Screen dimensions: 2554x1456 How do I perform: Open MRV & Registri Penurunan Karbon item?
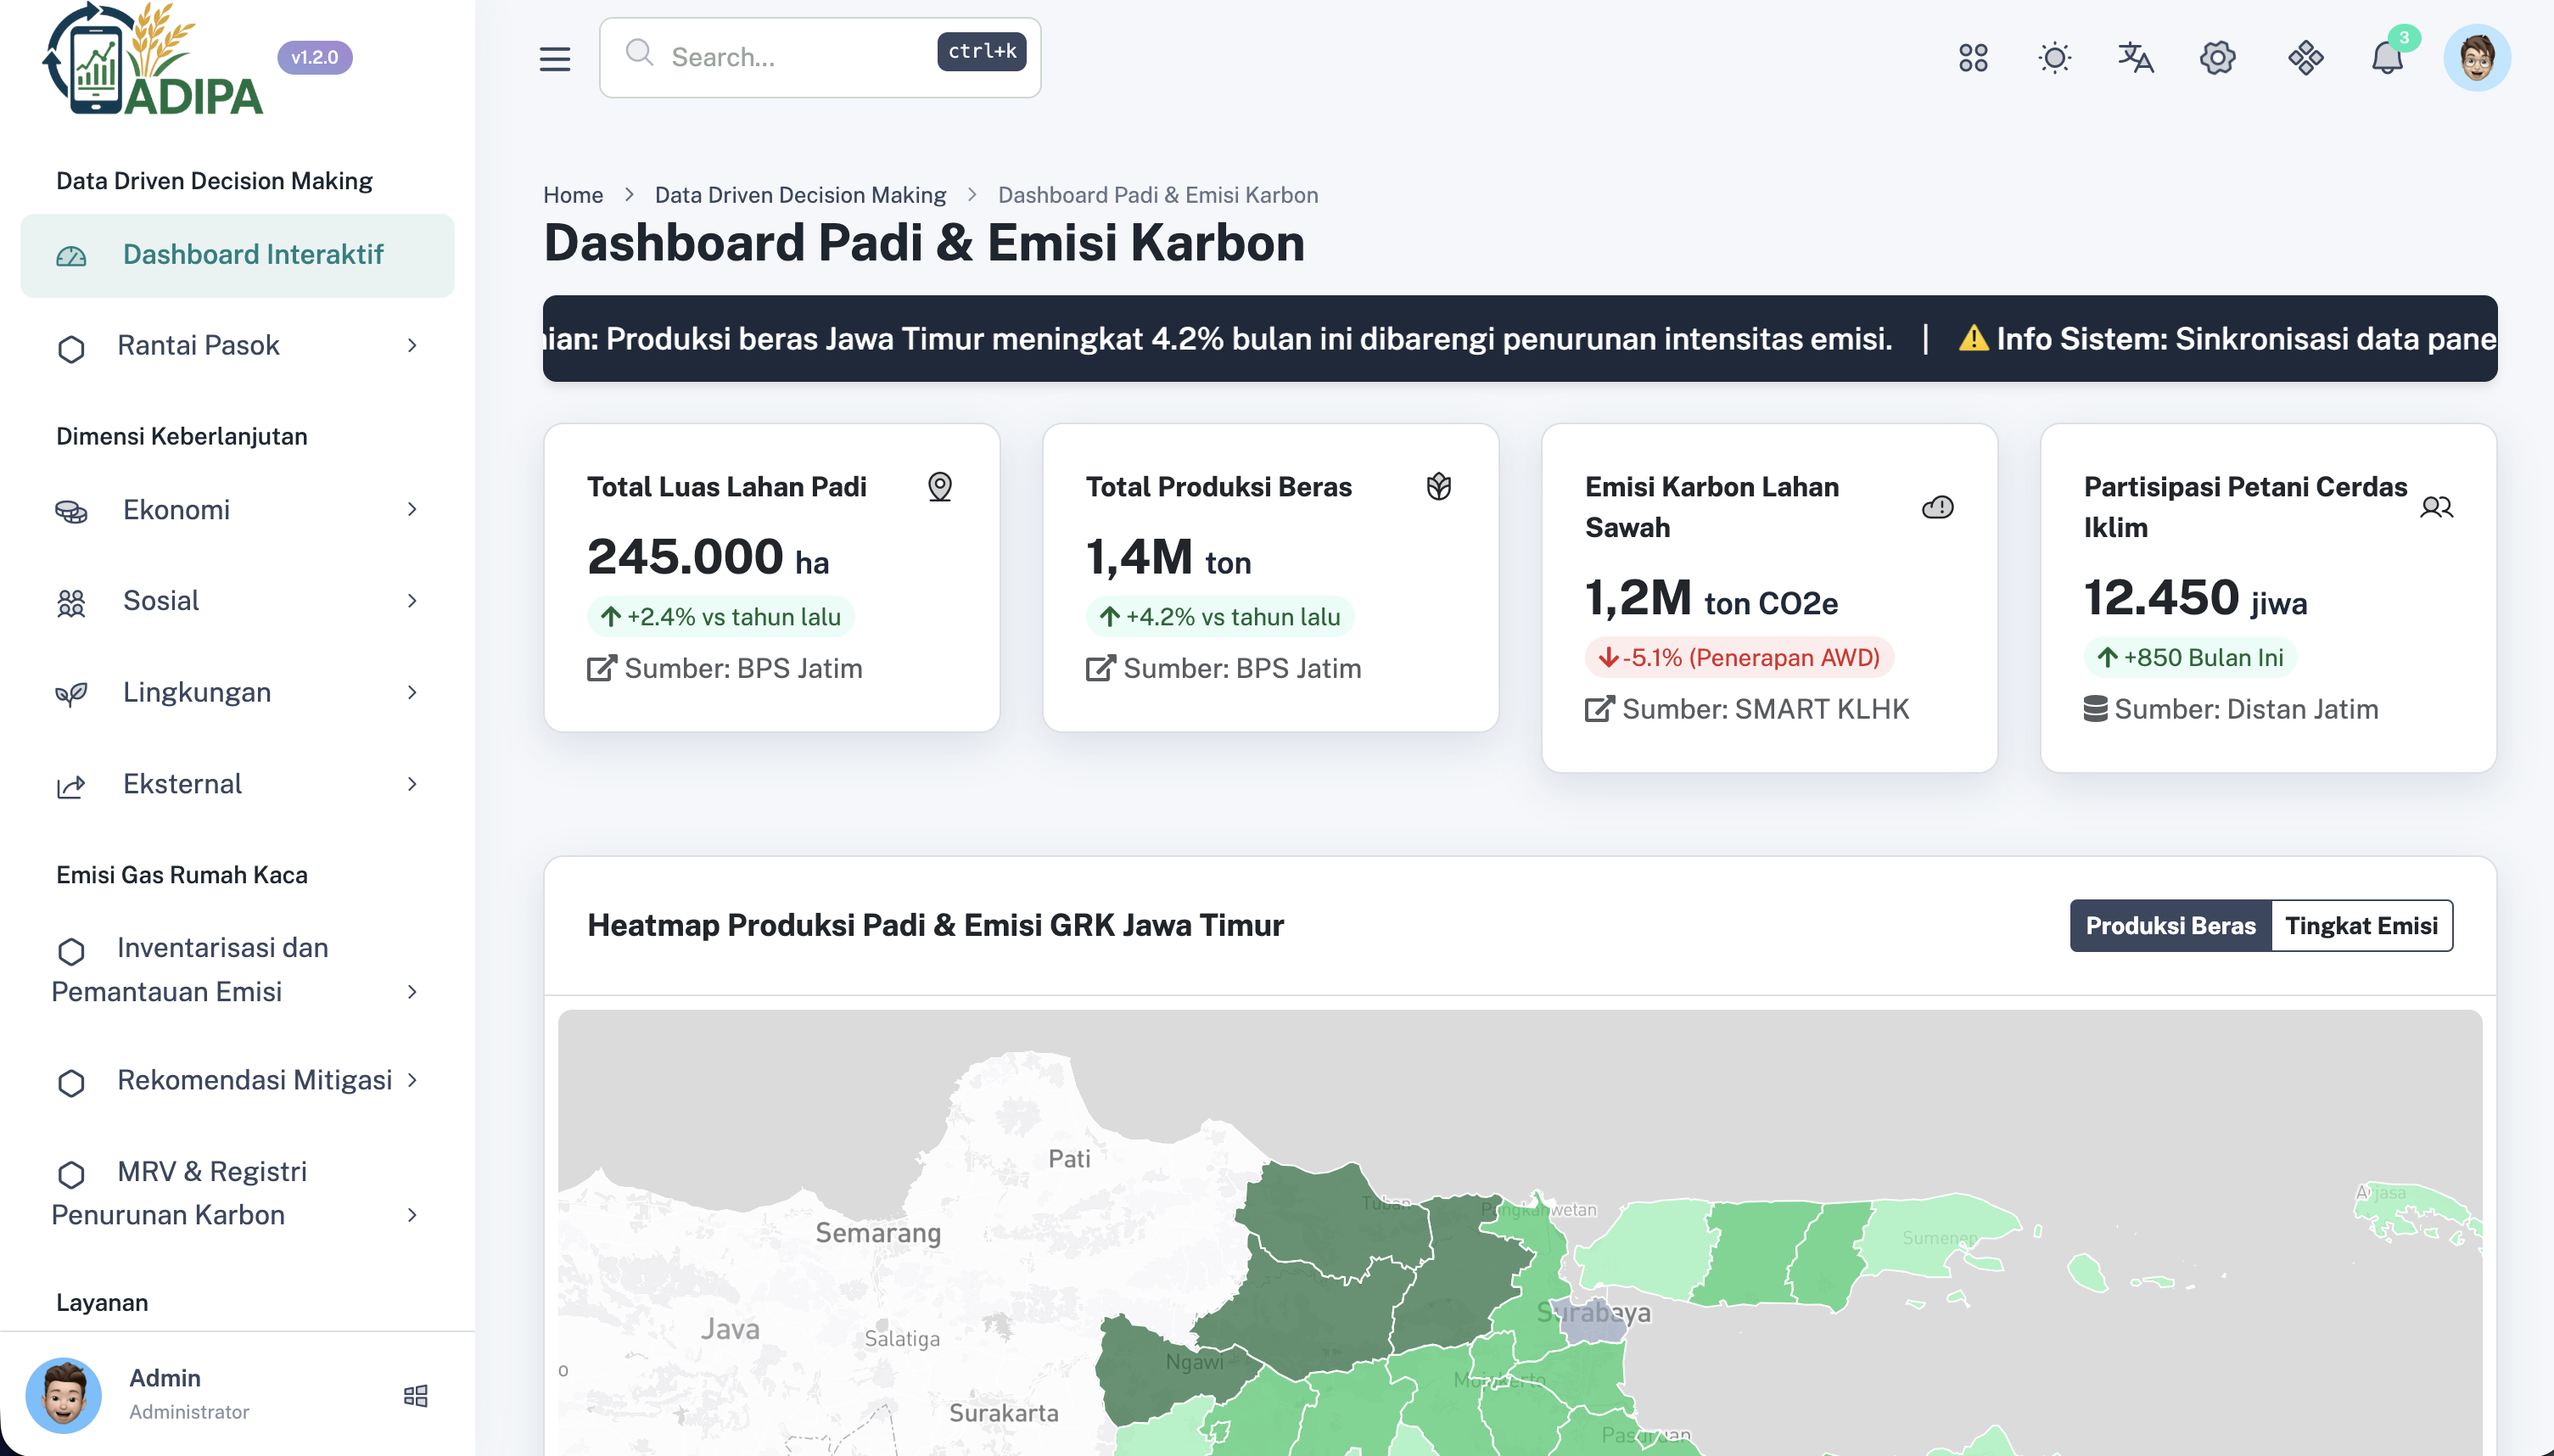(237, 1193)
